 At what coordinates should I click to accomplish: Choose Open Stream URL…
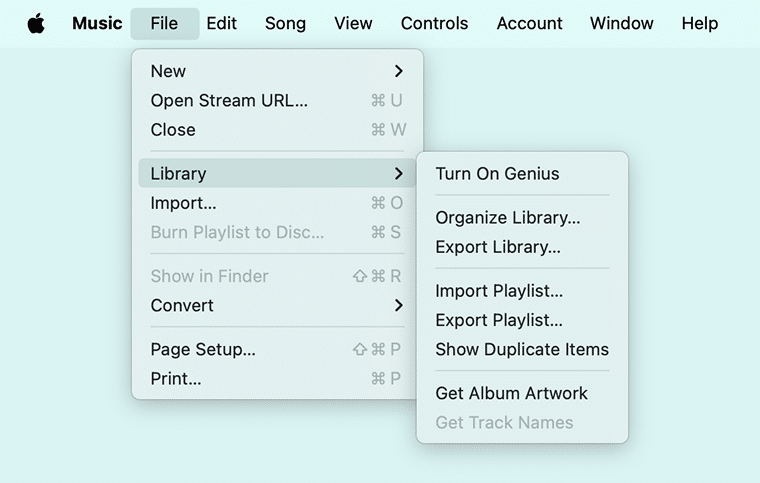point(277,100)
